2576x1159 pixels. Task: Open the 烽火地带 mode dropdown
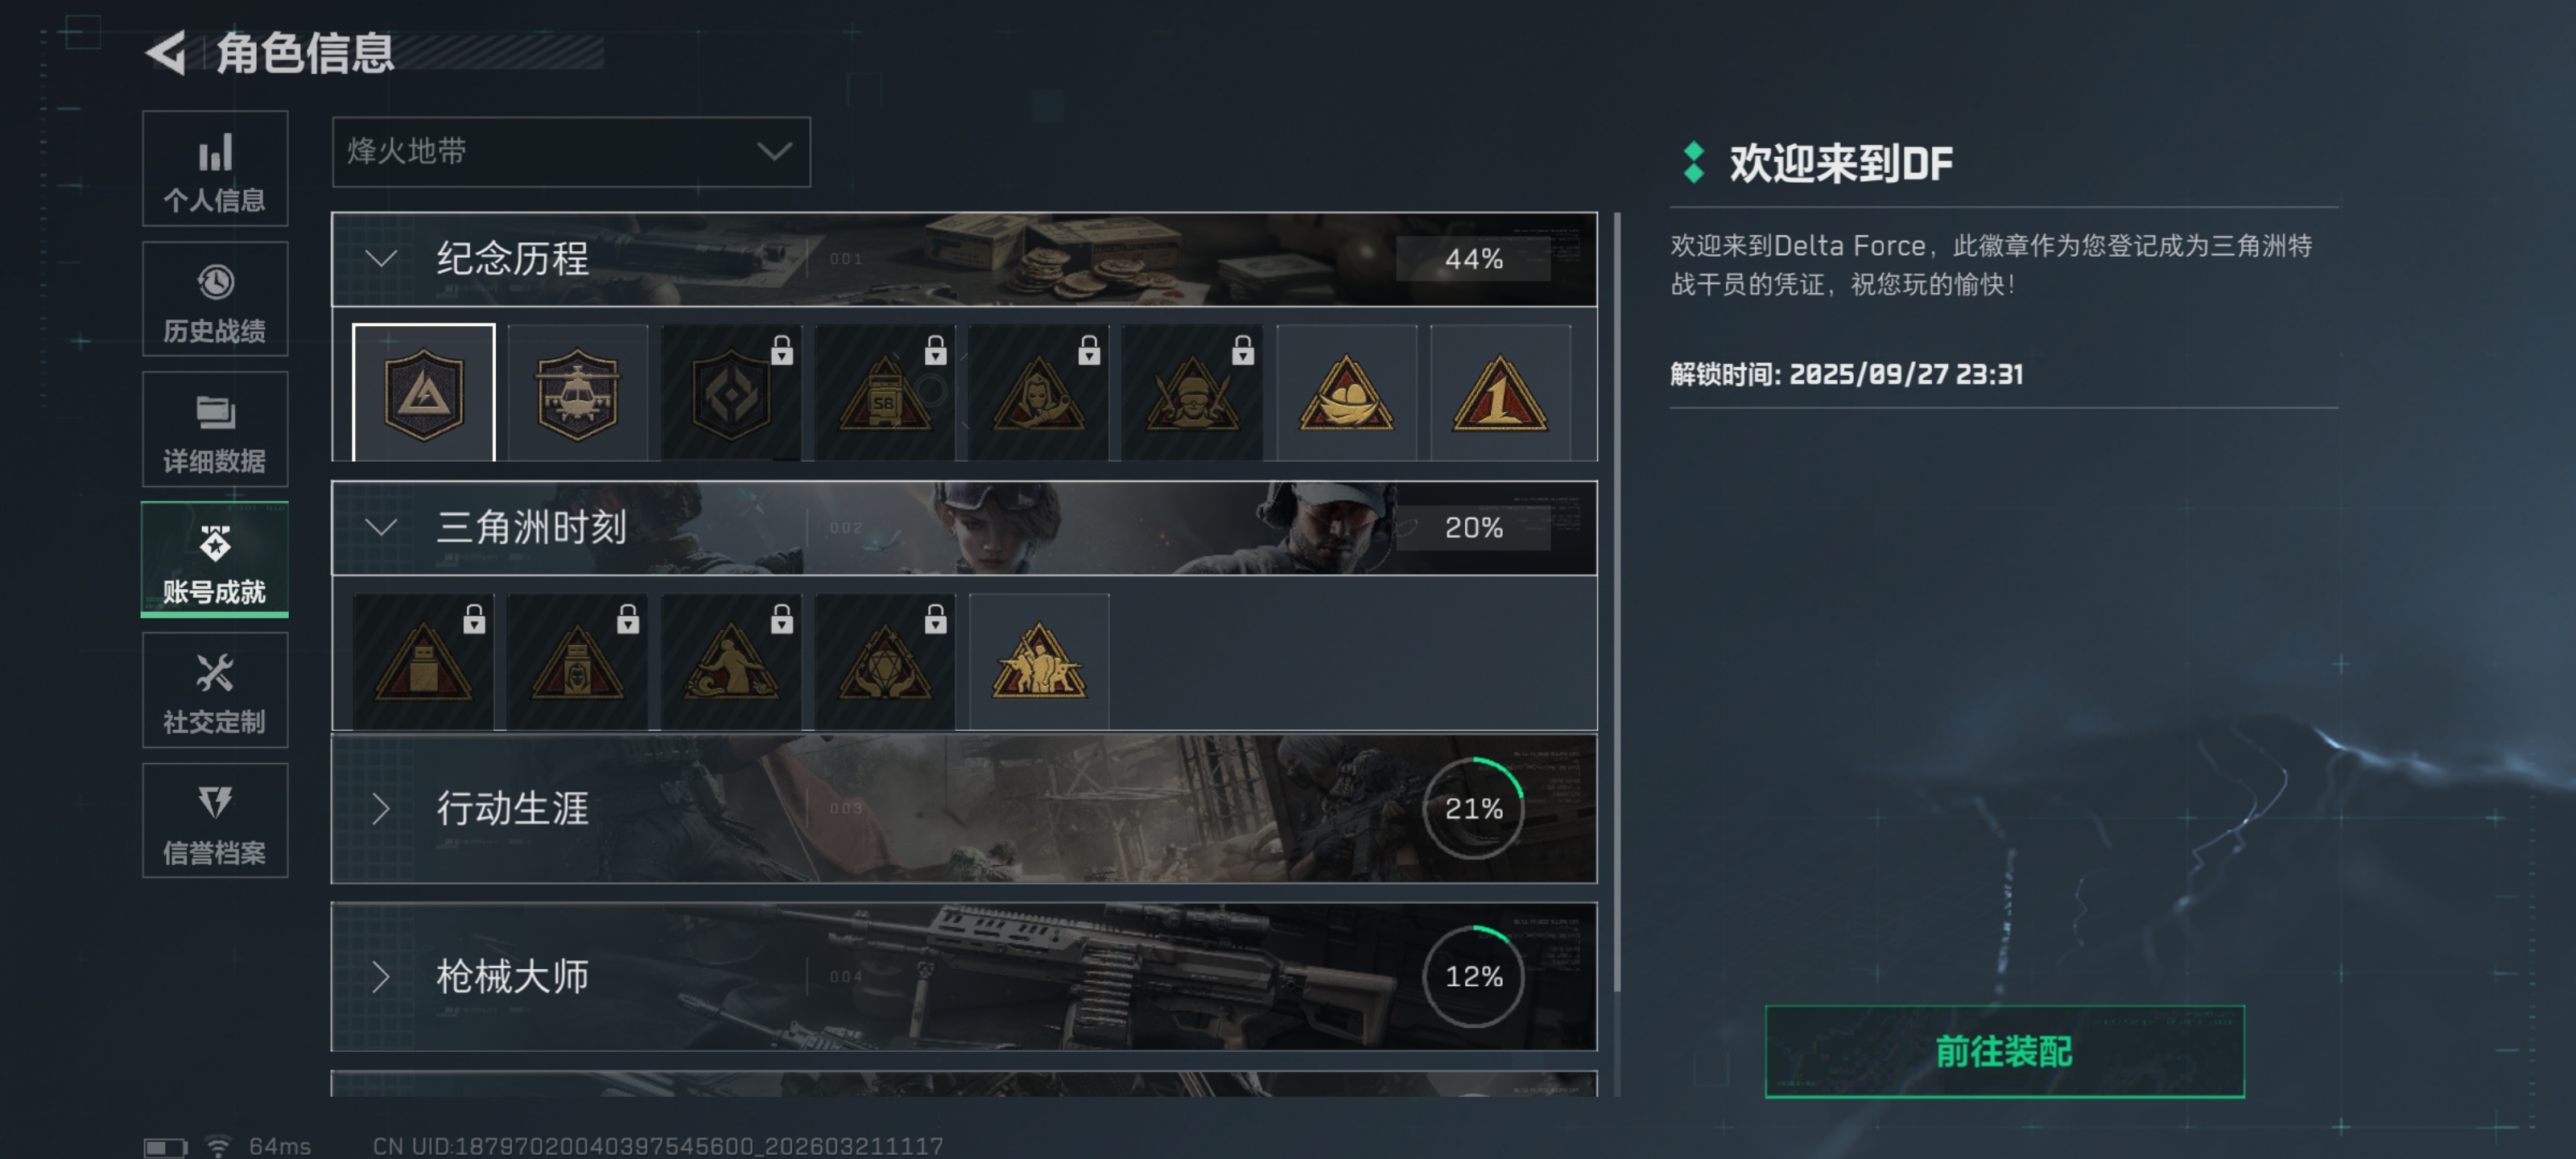pos(571,152)
